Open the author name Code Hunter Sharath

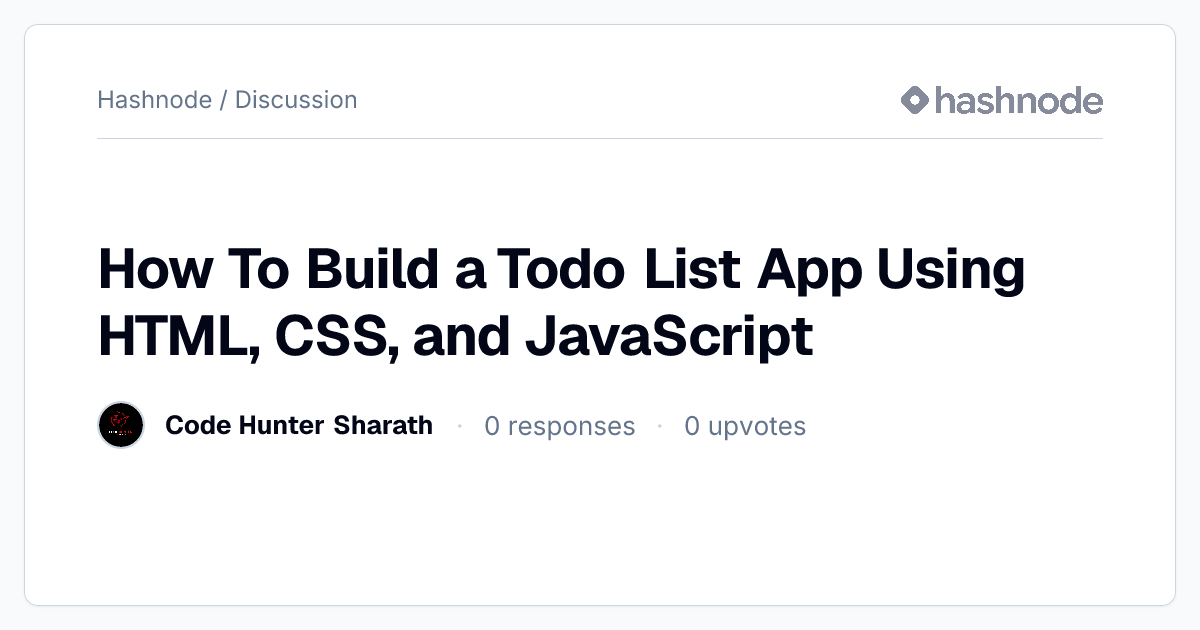(299, 426)
